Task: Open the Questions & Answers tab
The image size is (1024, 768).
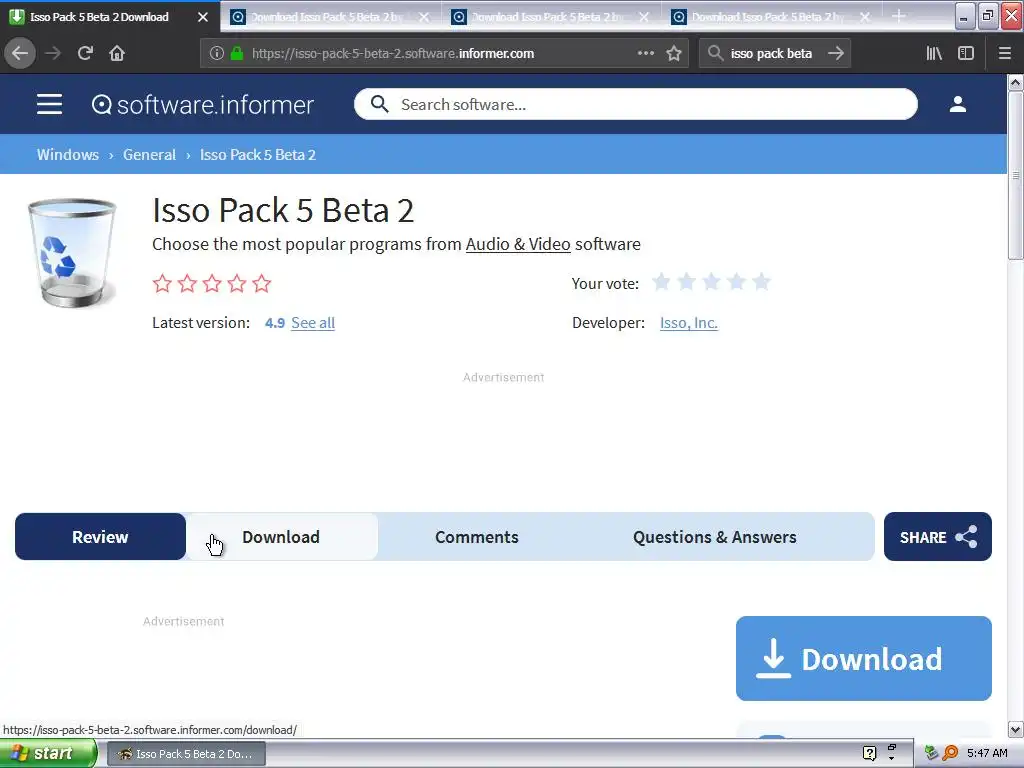Action: point(715,537)
